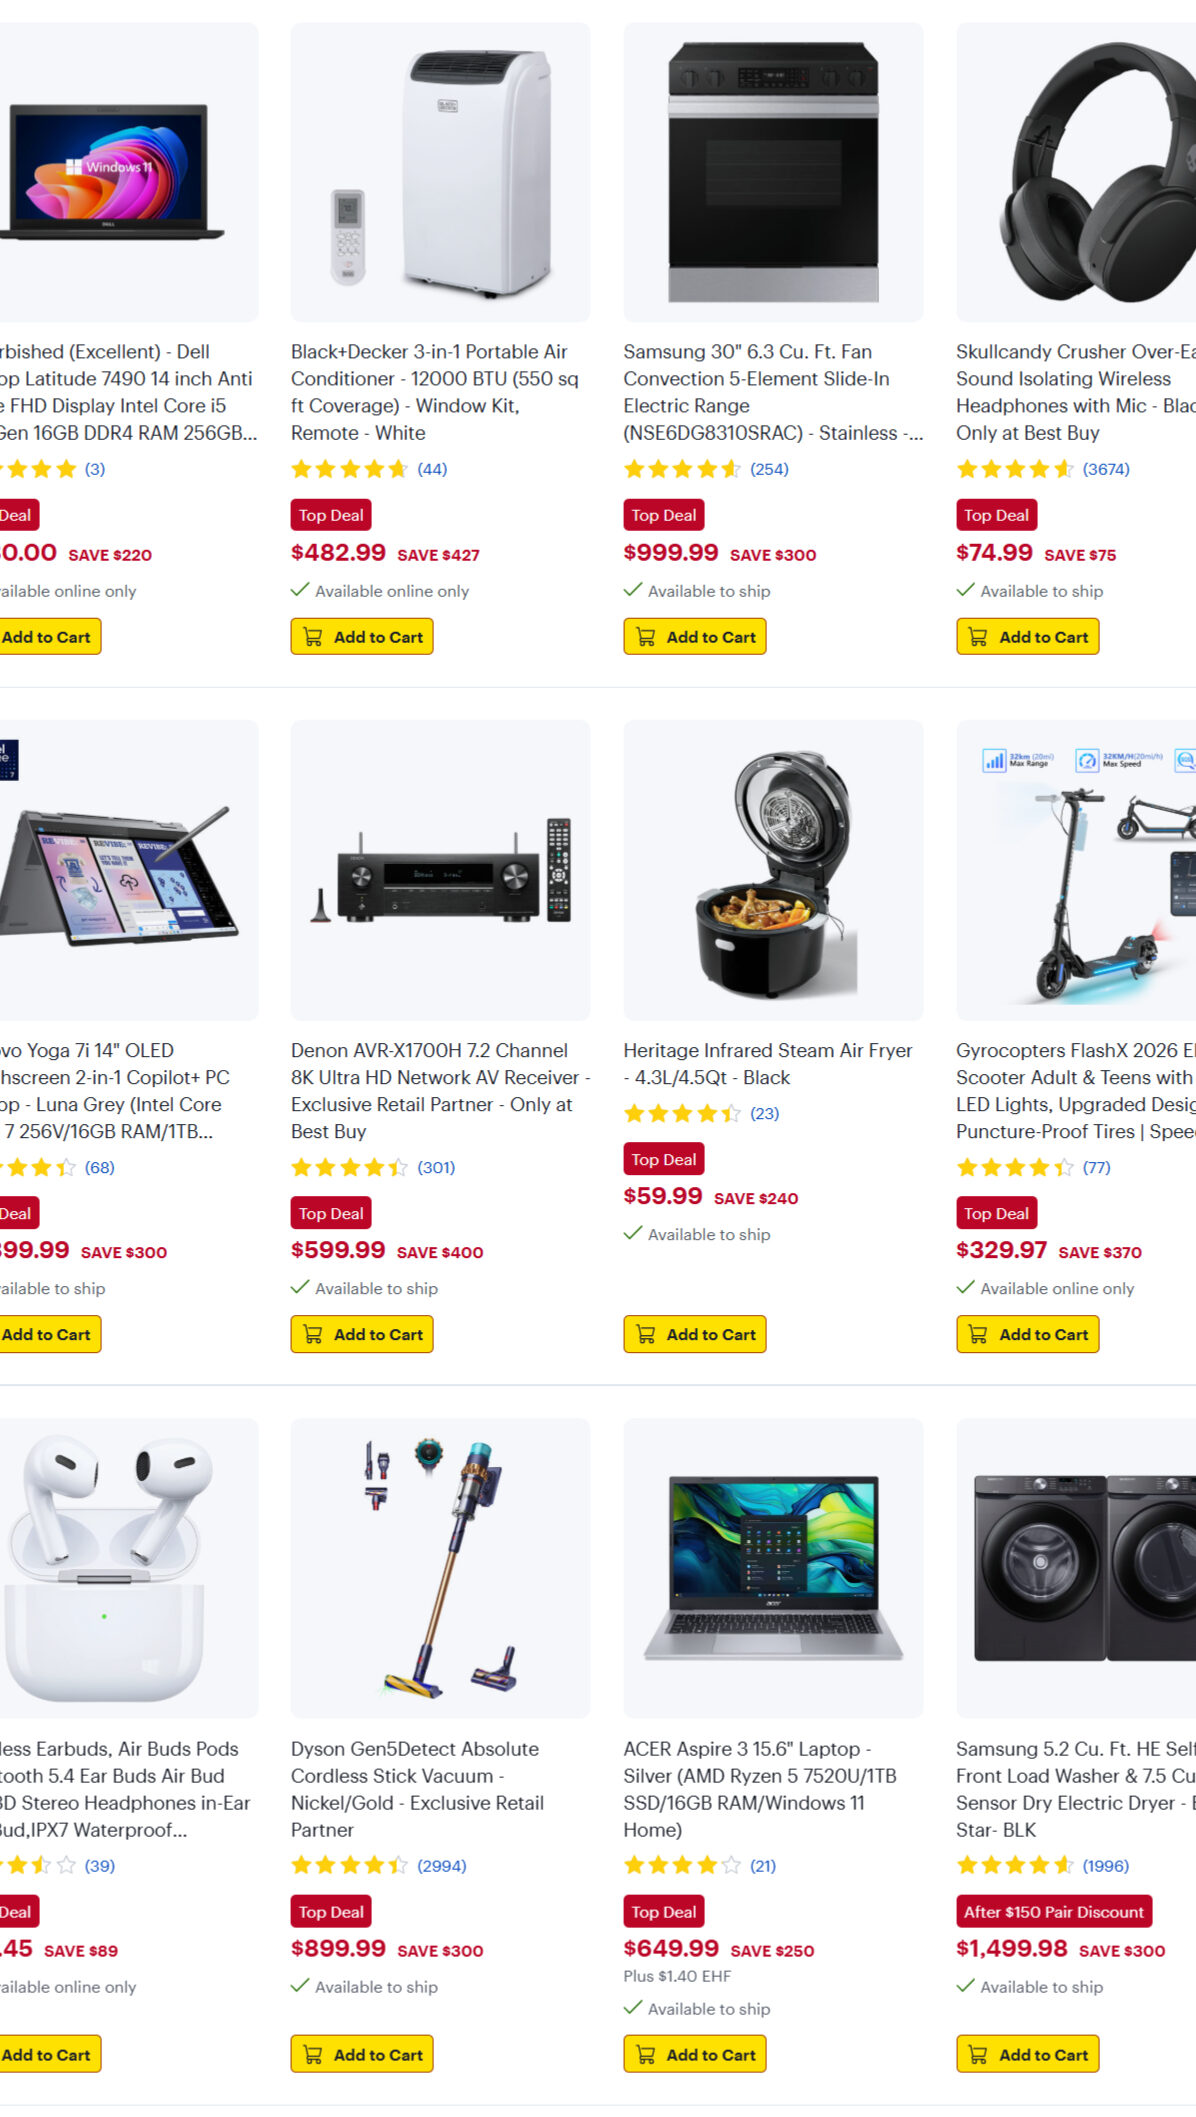Click cart icon on Skullcandy Add to Cart

pos(978,637)
